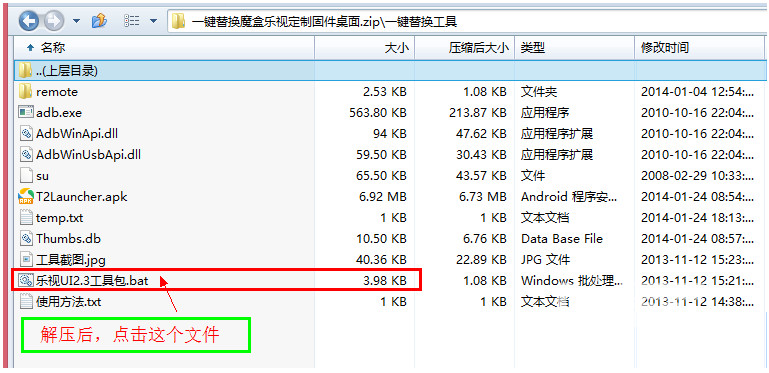Select the su file name

tap(42, 176)
